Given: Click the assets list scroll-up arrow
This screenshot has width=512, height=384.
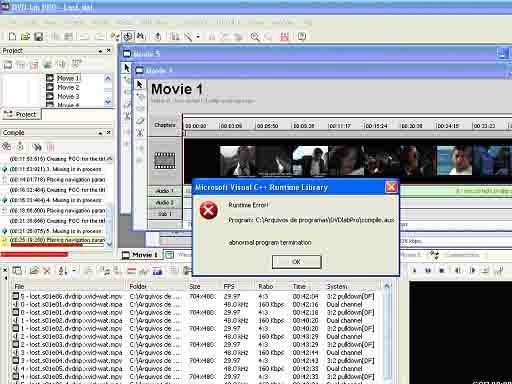Looking at the screenshot, I should [x=387, y=286].
